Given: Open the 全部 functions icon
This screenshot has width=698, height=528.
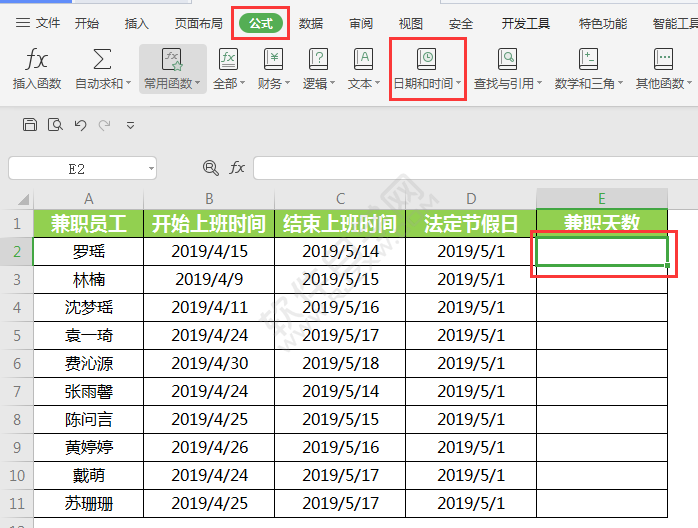Looking at the screenshot, I should point(228,59).
